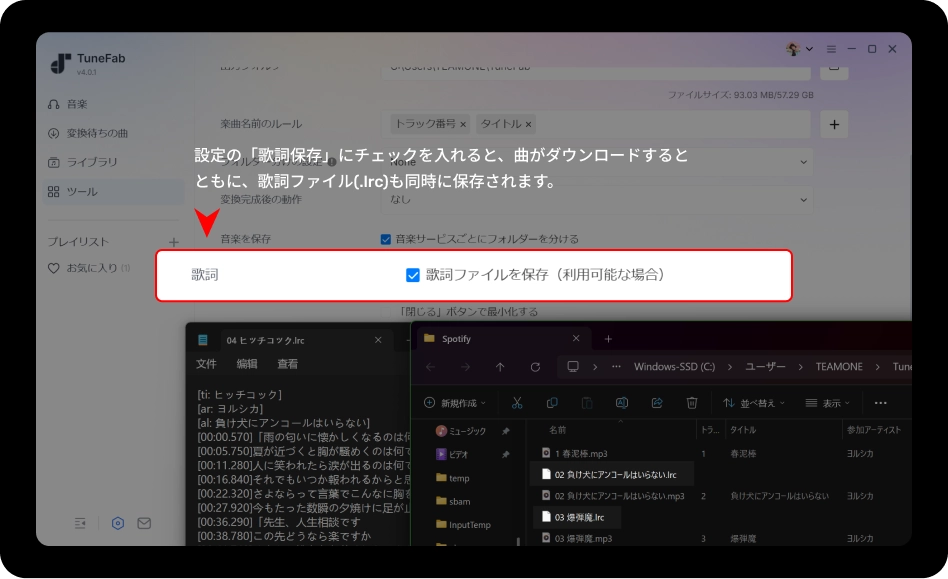Click the trash icon in Explorer toolbar
The image size is (948, 579).
point(692,403)
